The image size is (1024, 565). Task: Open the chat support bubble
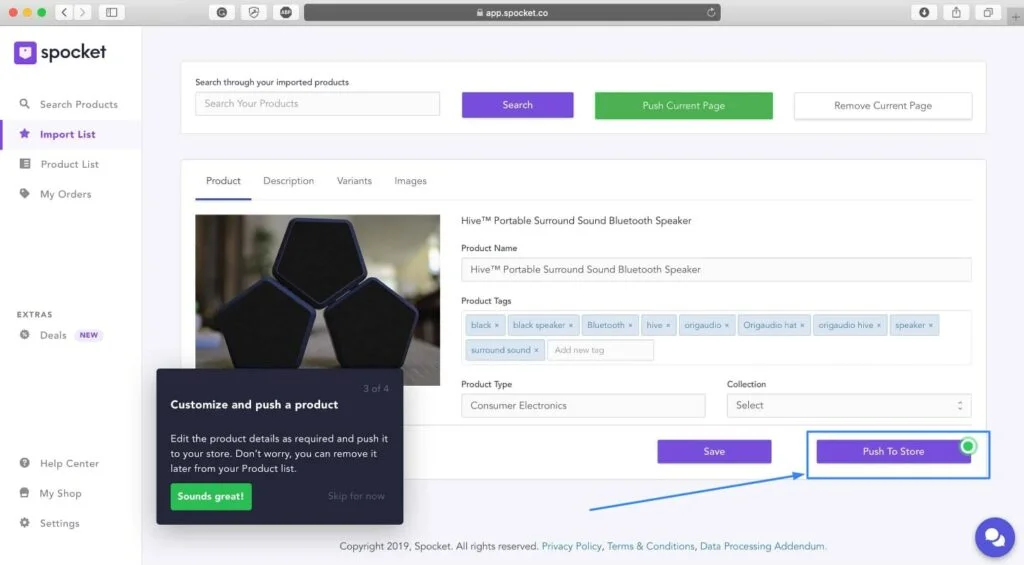coord(994,537)
